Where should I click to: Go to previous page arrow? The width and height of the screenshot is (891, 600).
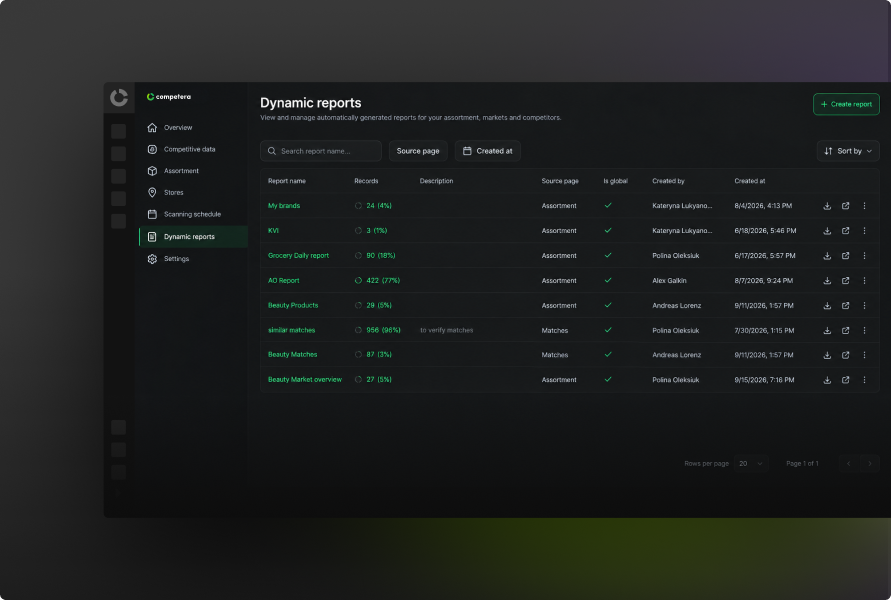pos(848,464)
